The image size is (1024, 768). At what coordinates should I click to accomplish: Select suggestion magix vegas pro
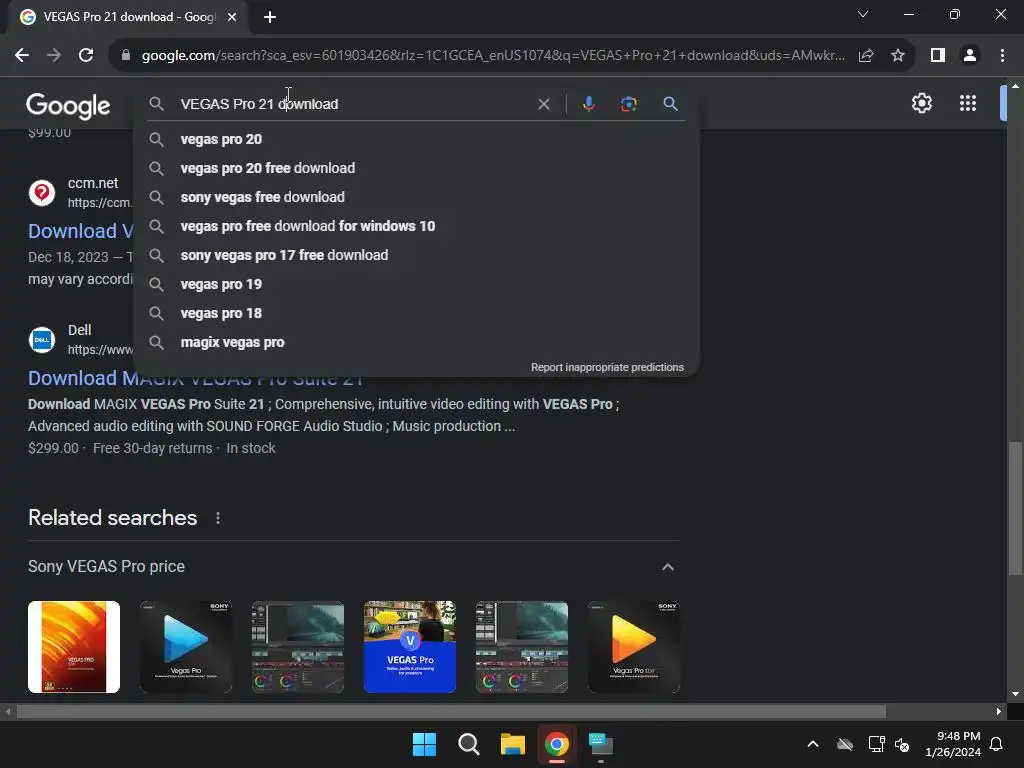pos(416,342)
